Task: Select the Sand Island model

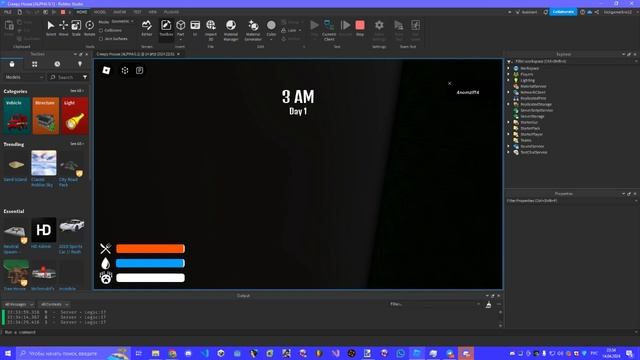Action: 16,167
